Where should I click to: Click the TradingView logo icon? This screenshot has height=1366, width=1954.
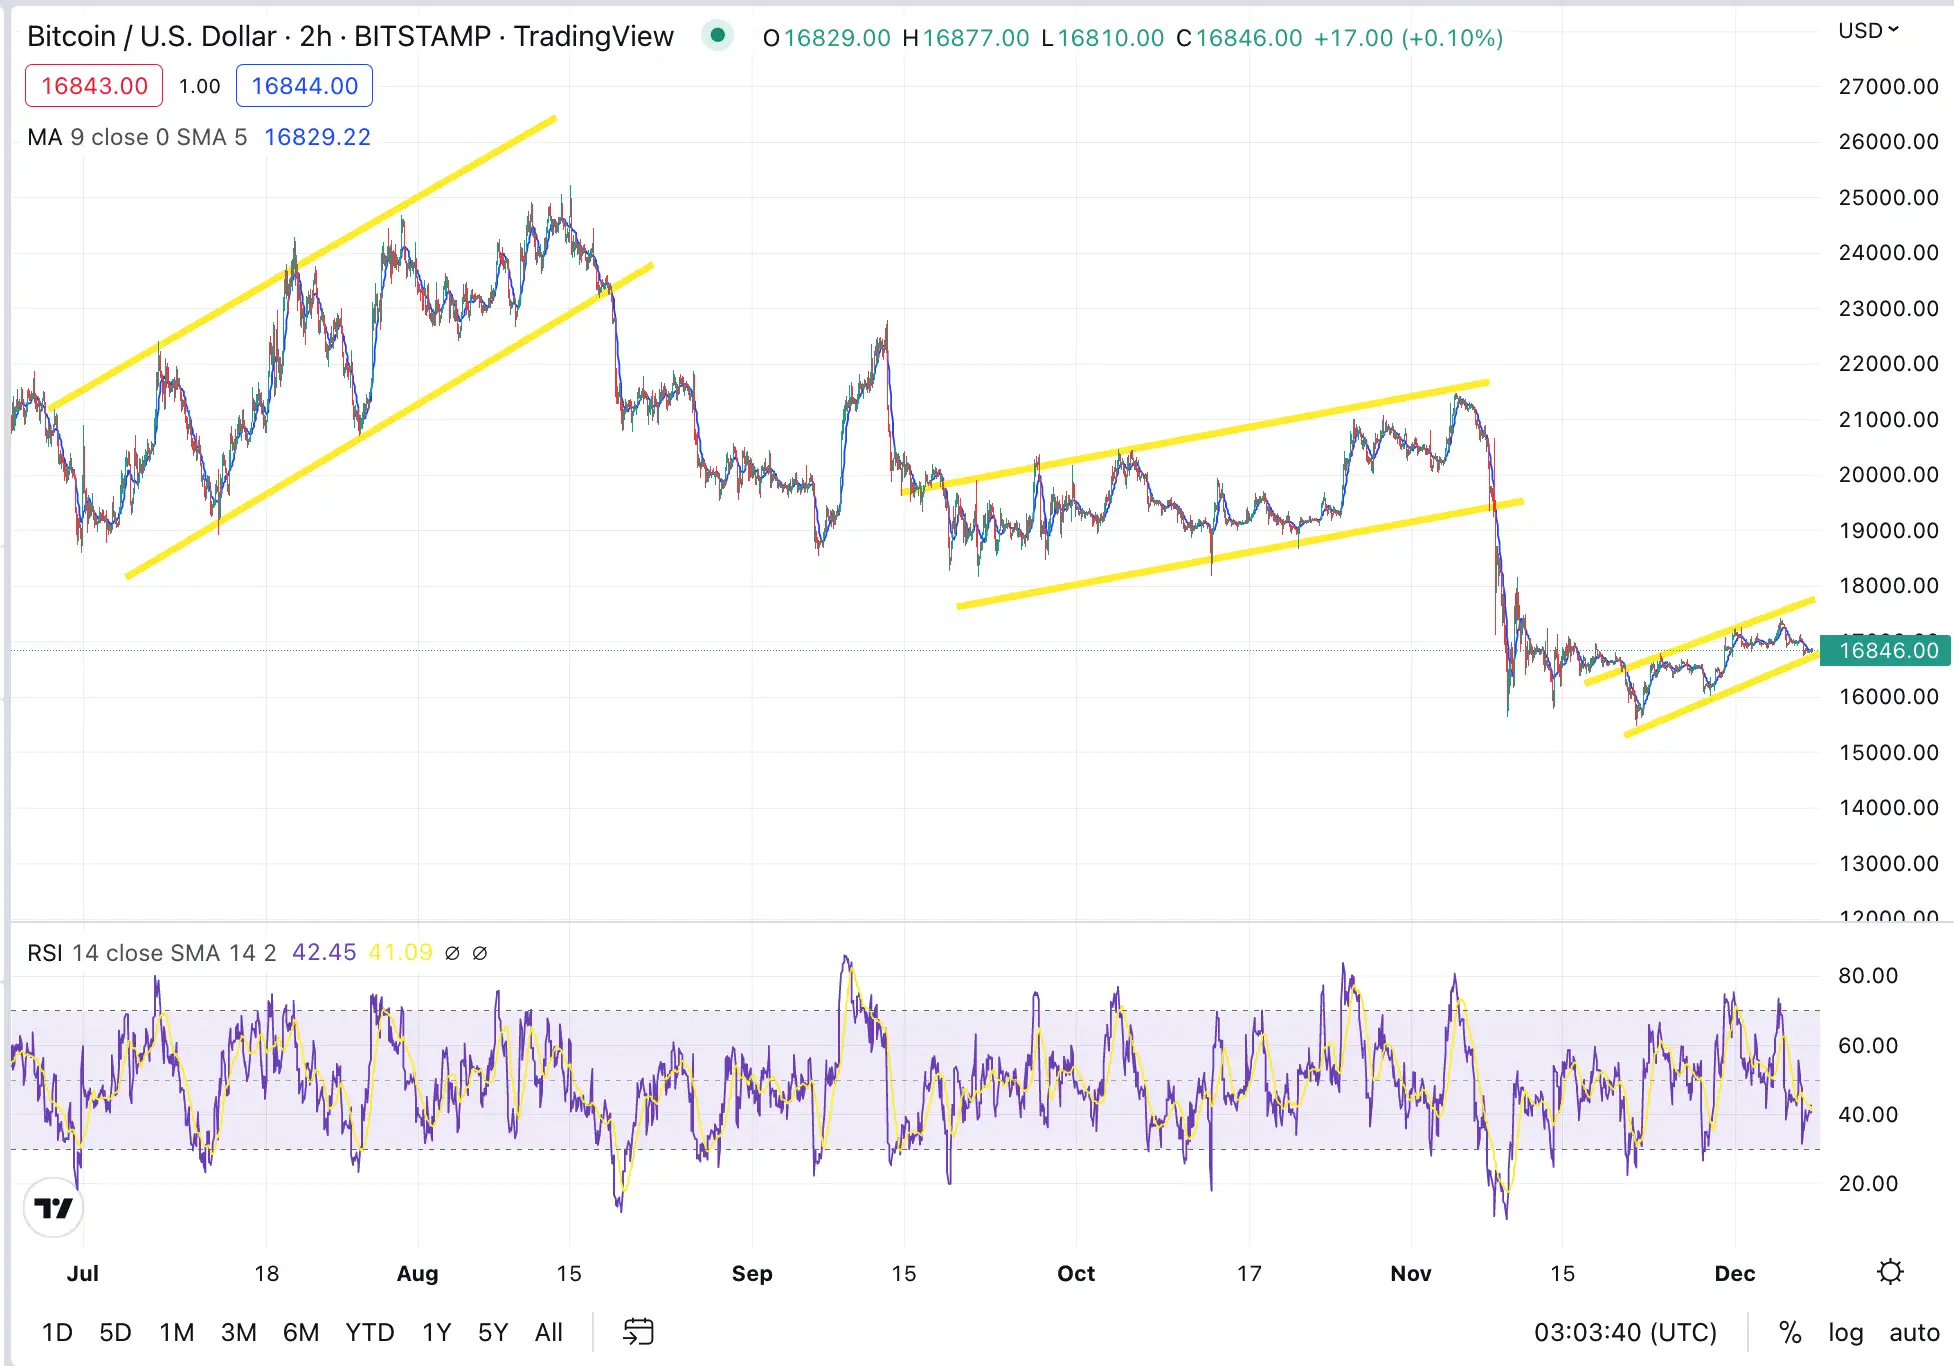53,1208
